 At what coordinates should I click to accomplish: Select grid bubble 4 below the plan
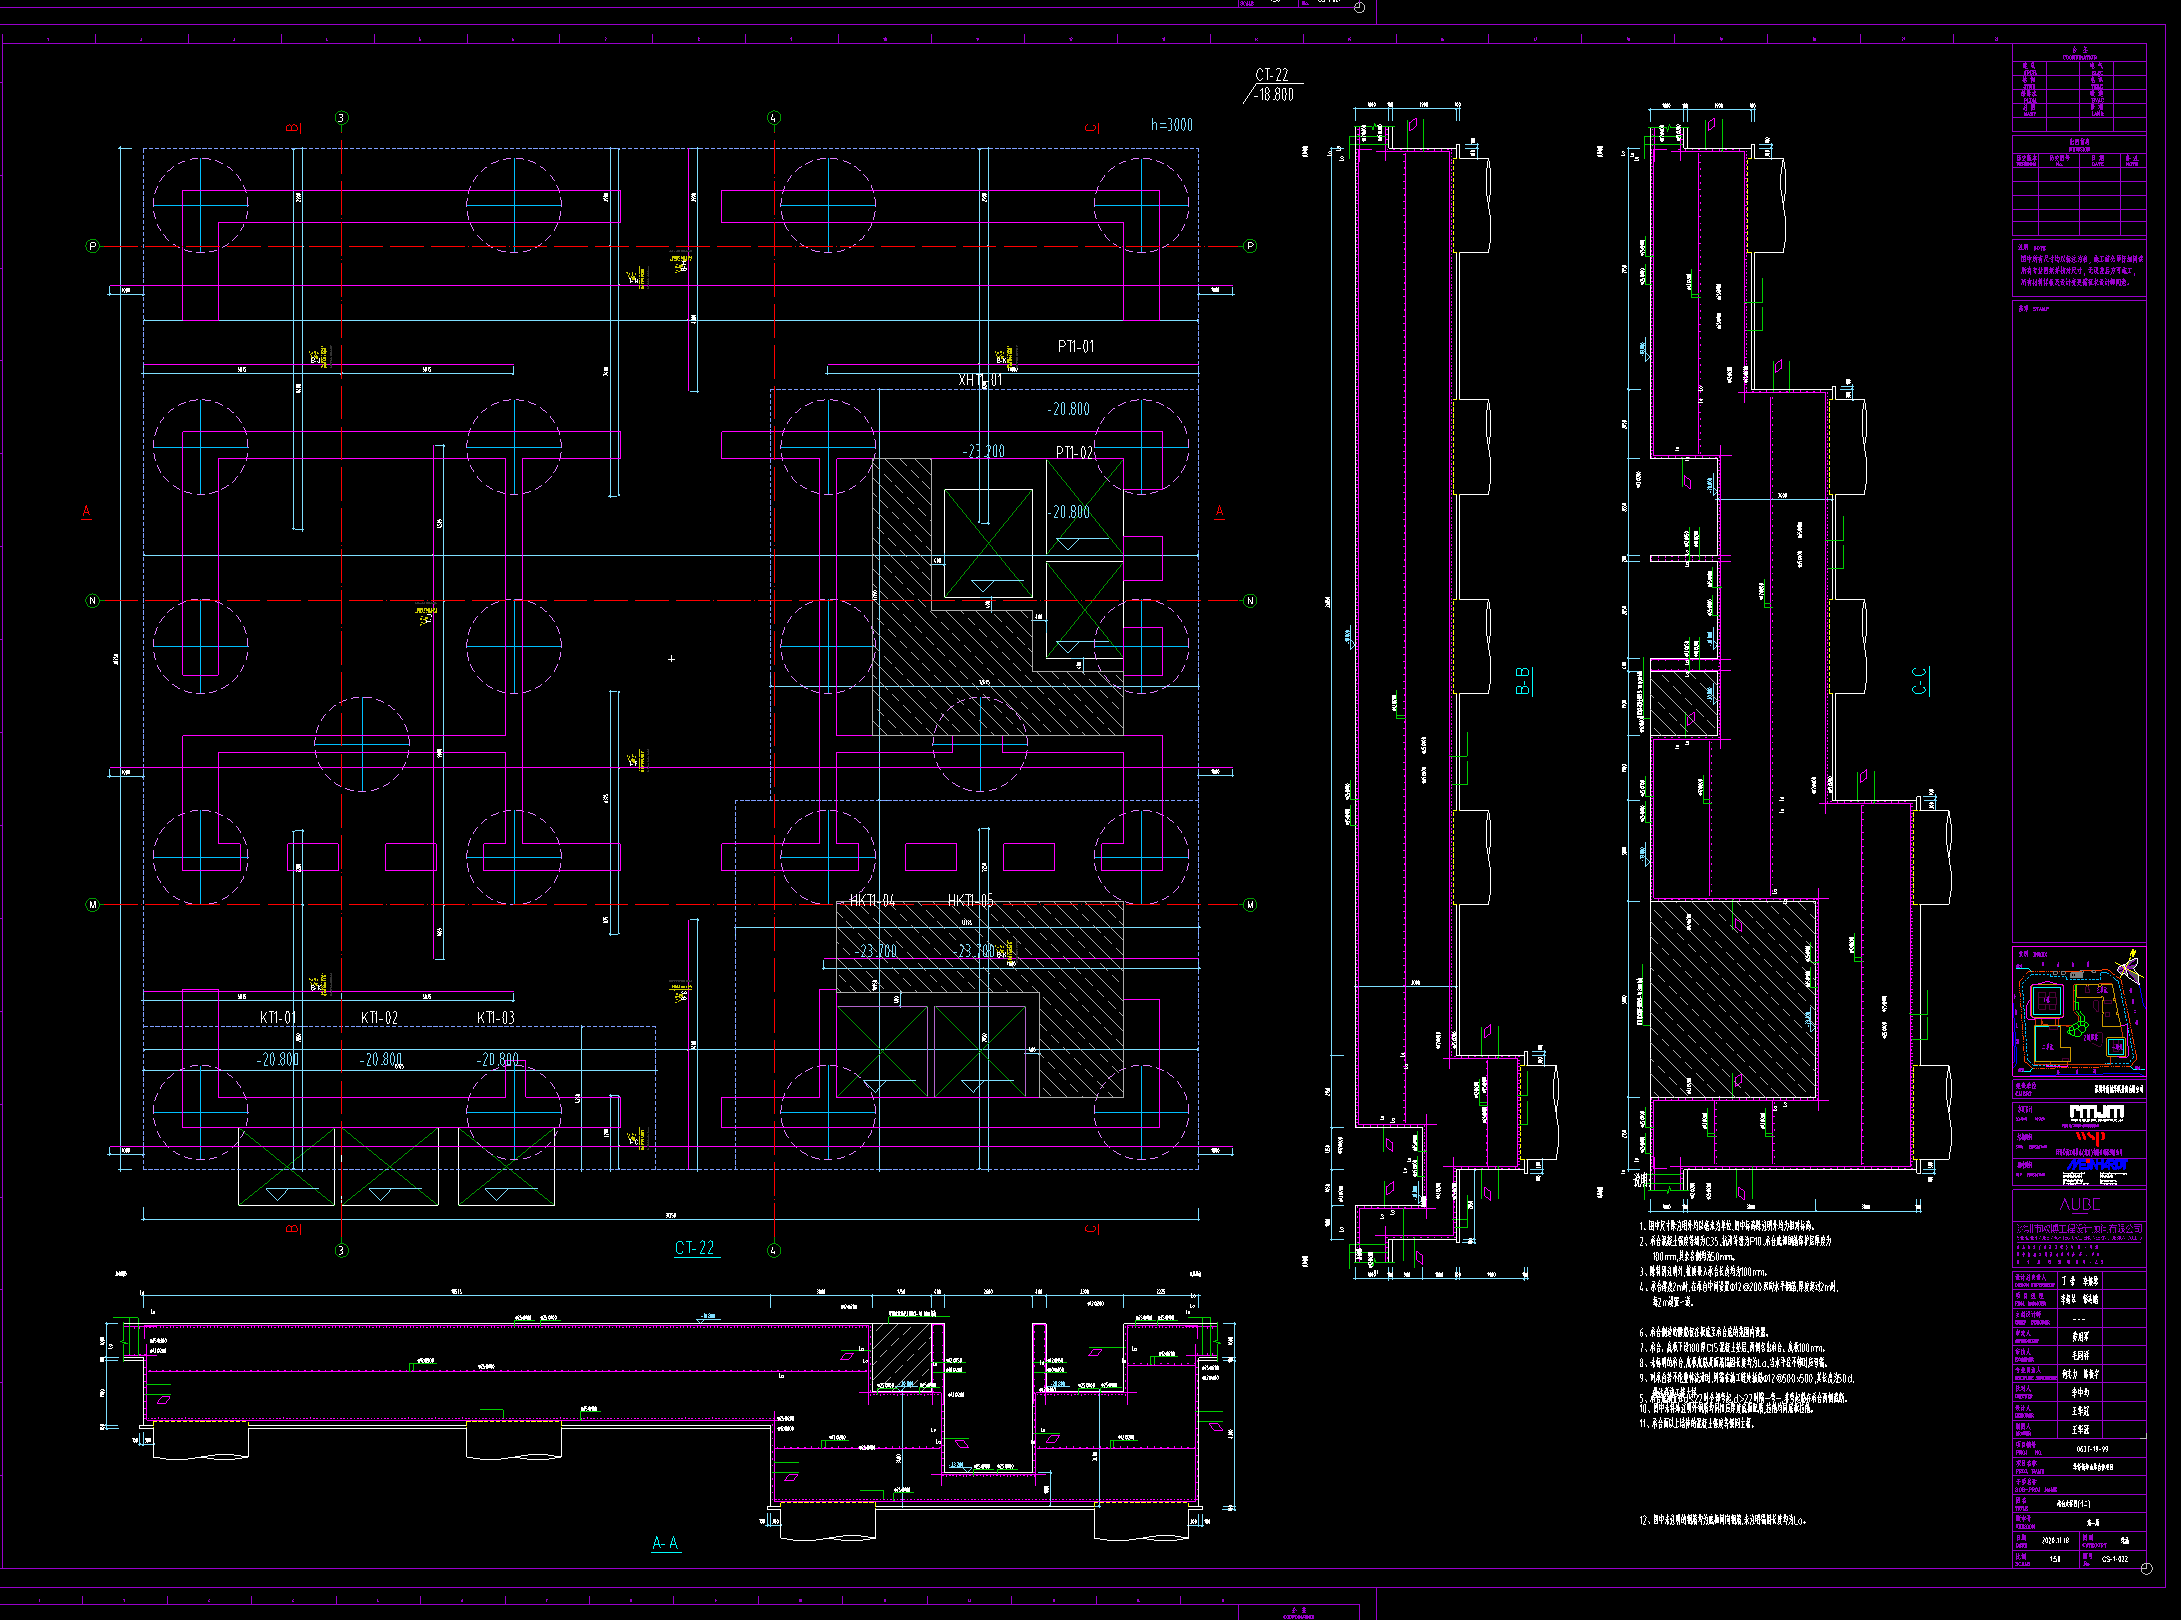(x=773, y=1251)
